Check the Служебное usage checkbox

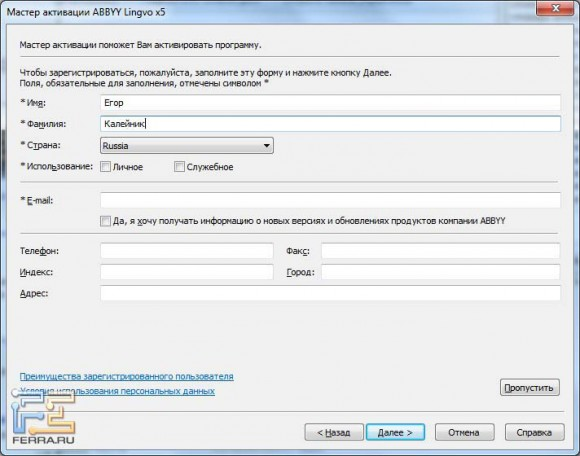click(179, 167)
